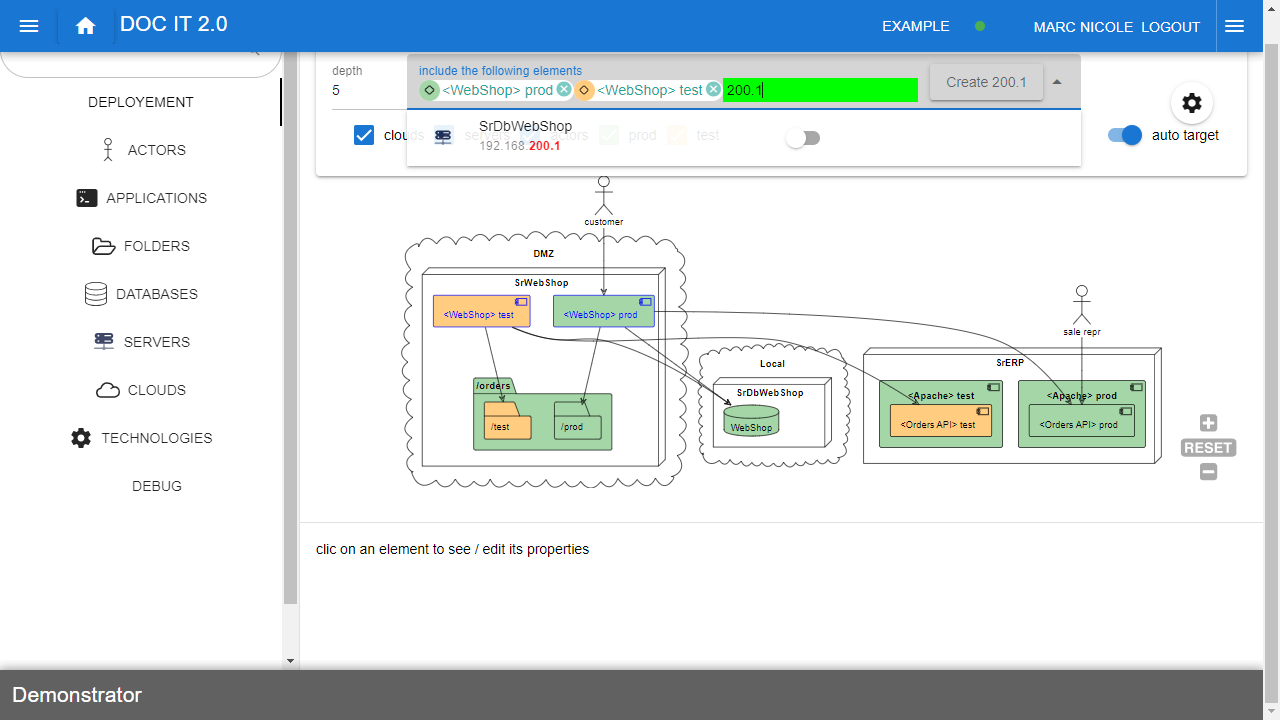Disable the auto target switch
1280x720 pixels.
(x=1125, y=135)
